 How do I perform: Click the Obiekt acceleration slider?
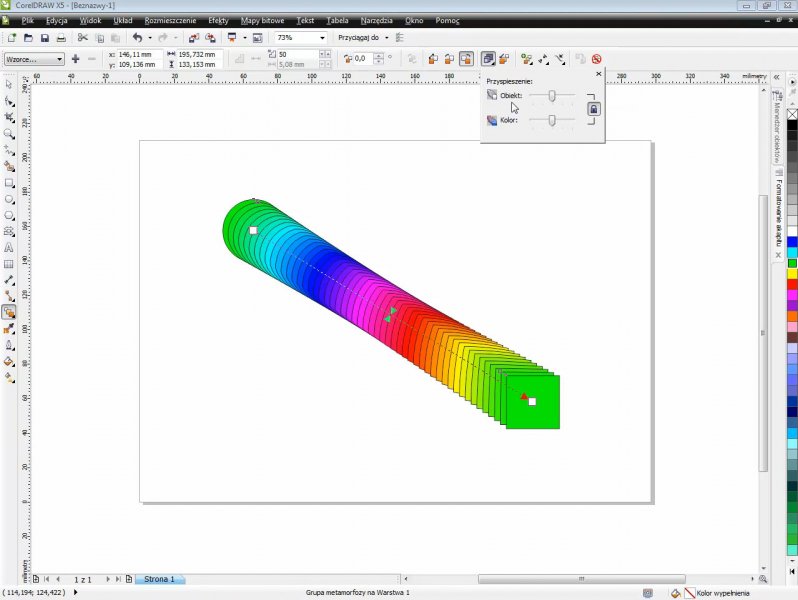551,95
